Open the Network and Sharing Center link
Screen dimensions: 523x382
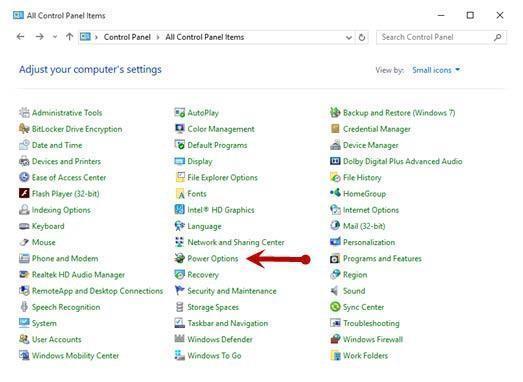[x=236, y=242]
